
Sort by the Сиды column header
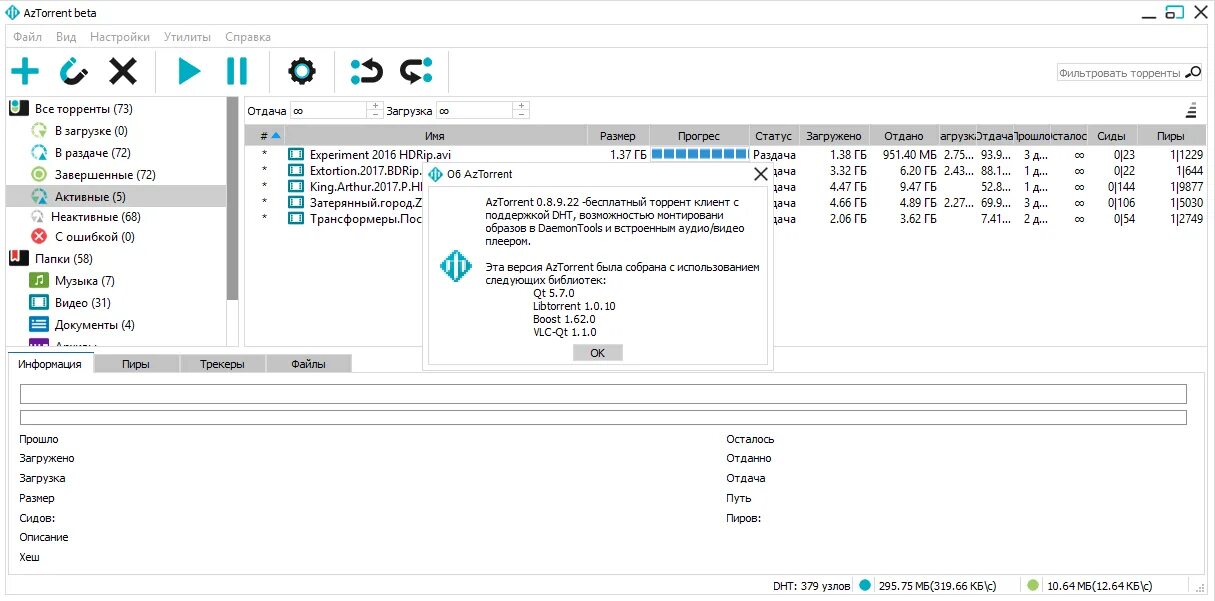(x=1111, y=136)
